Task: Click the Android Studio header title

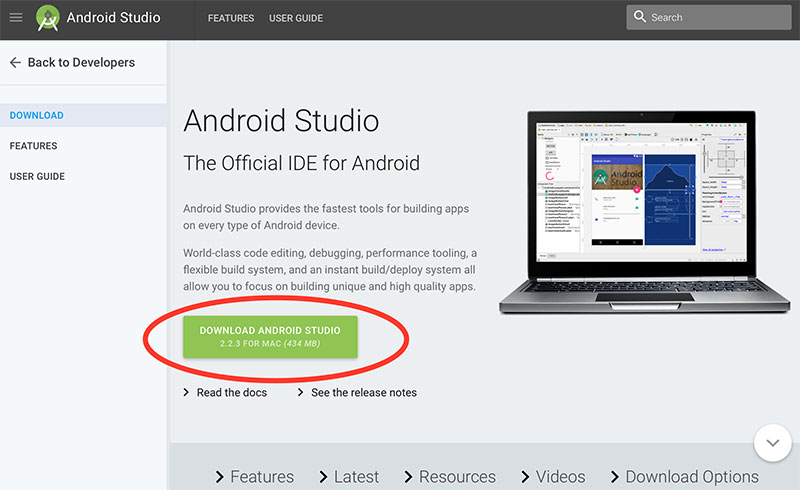Action: [113, 18]
